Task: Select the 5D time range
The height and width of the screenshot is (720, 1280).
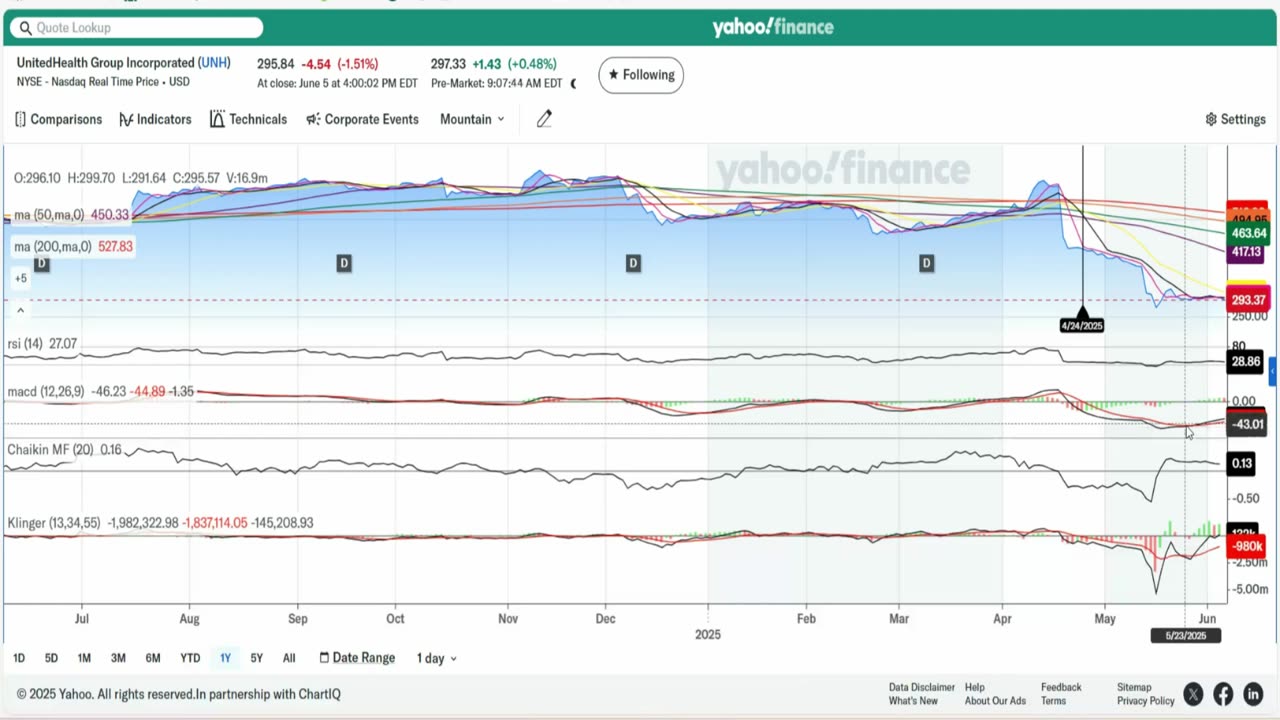Action: click(x=51, y=658)
